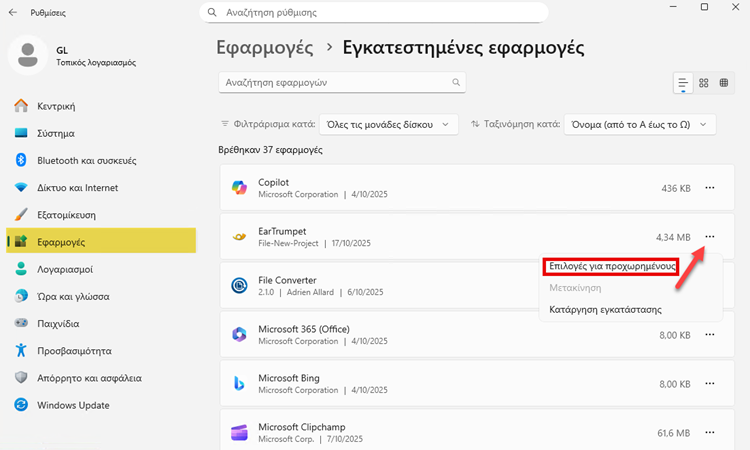
Task: Click the back arrow in Settings
Action: tap(13, 12)
